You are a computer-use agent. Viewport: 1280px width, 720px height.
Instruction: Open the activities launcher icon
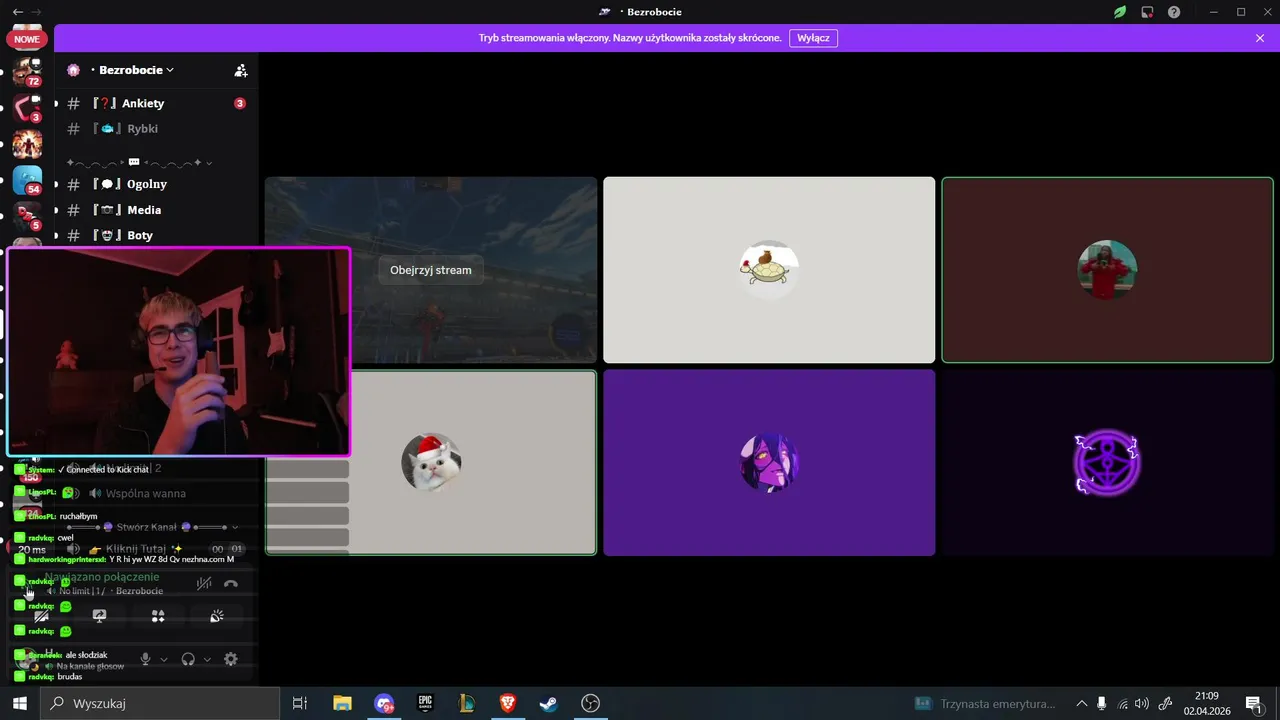[x=158, y=616]
